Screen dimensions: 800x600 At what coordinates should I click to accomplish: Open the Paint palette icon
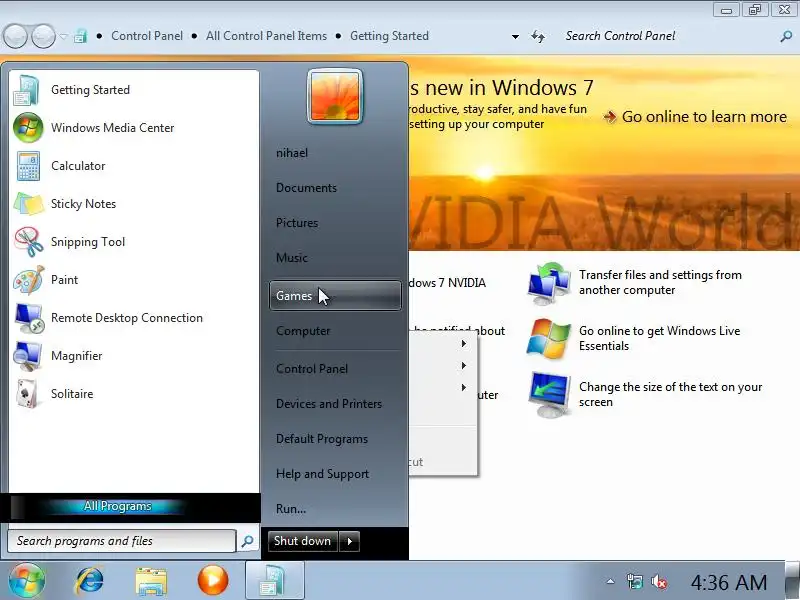(29, 280)
